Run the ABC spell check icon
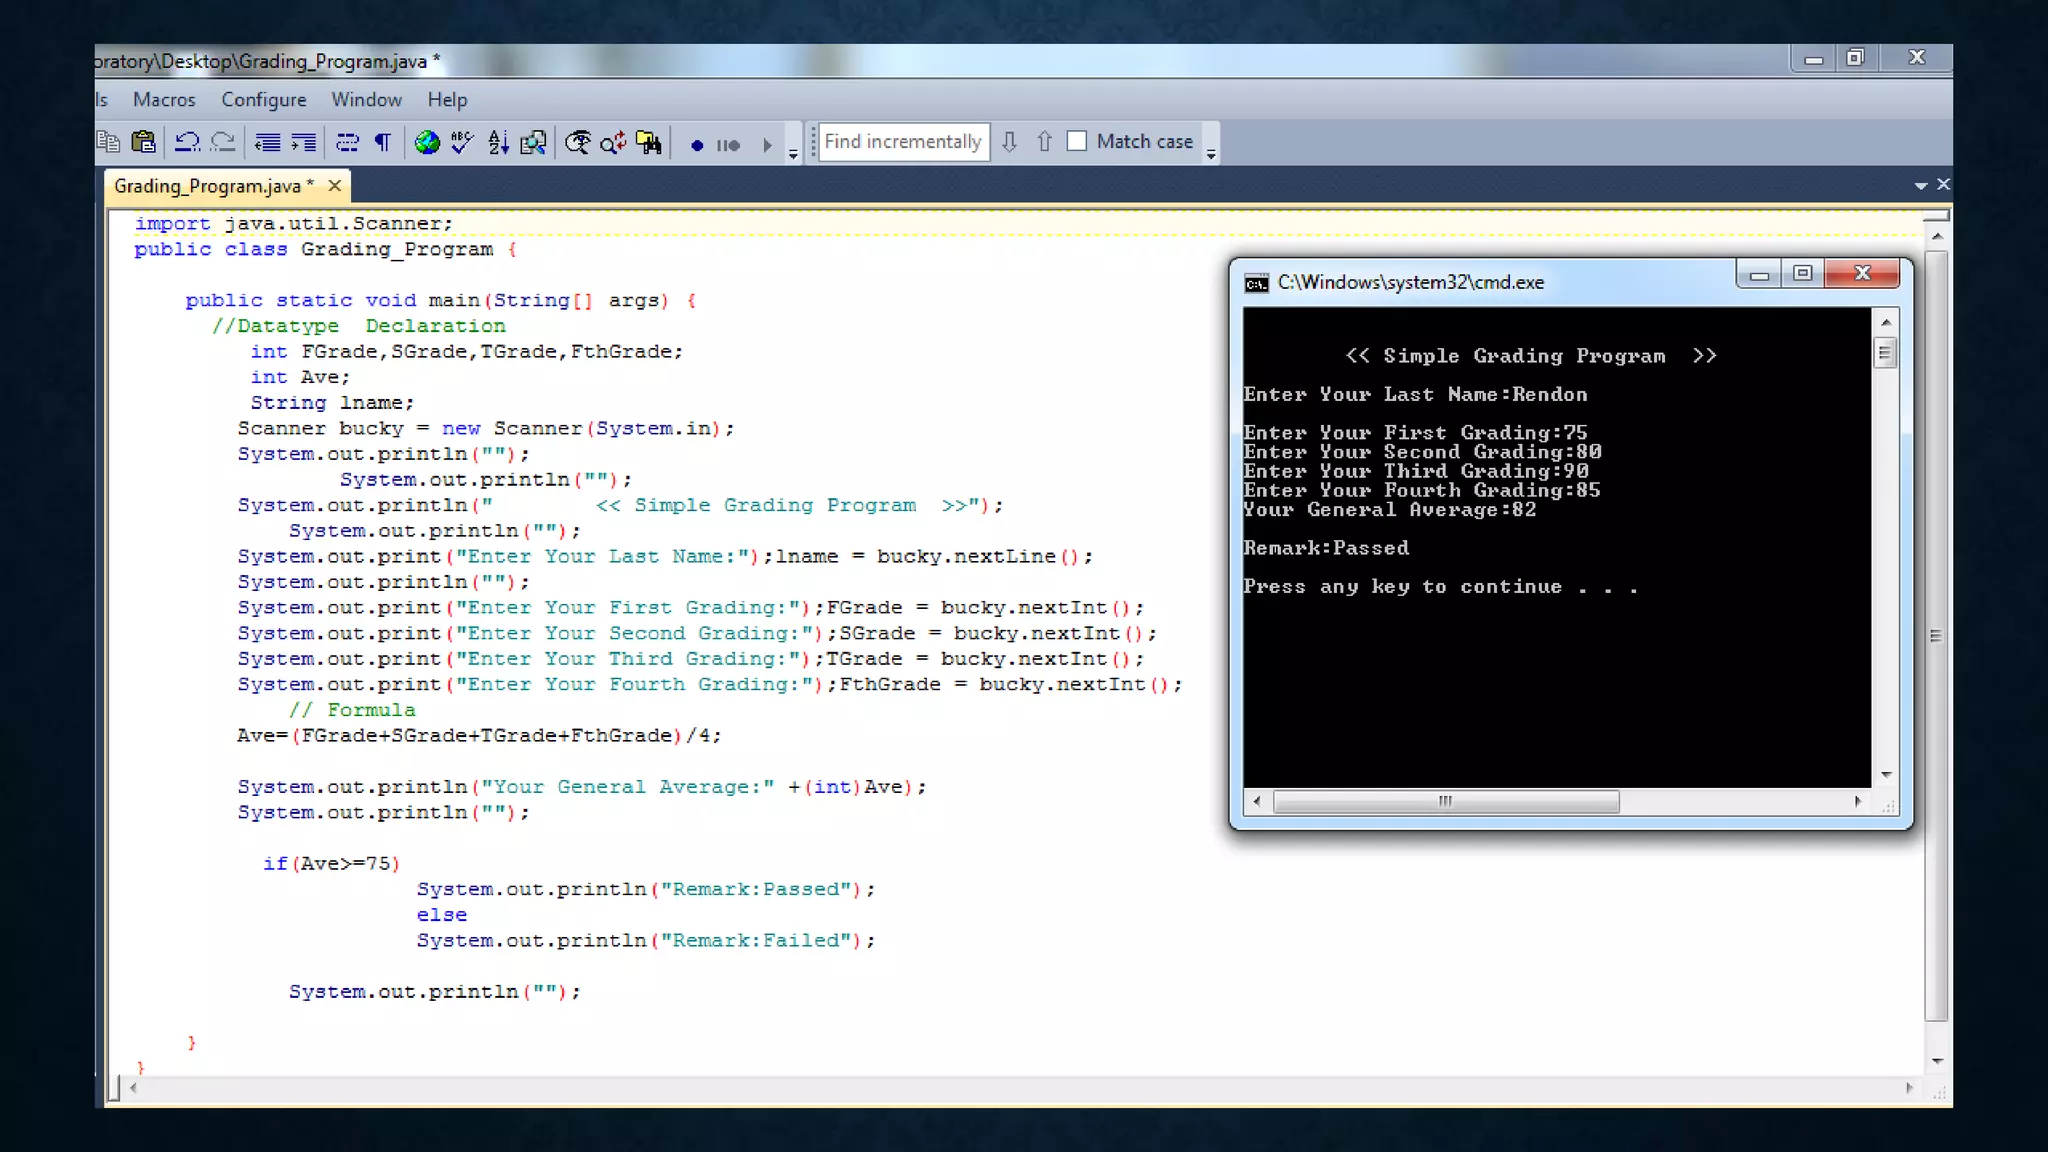This screenshot has width=2048, height=1152. [461, 142]
